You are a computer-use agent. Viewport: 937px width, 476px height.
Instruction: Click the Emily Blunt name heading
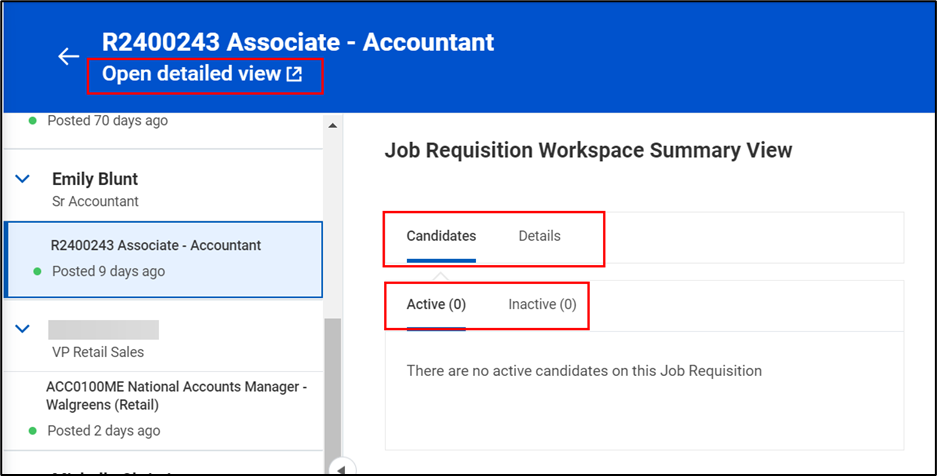click(x=95, y=179)
